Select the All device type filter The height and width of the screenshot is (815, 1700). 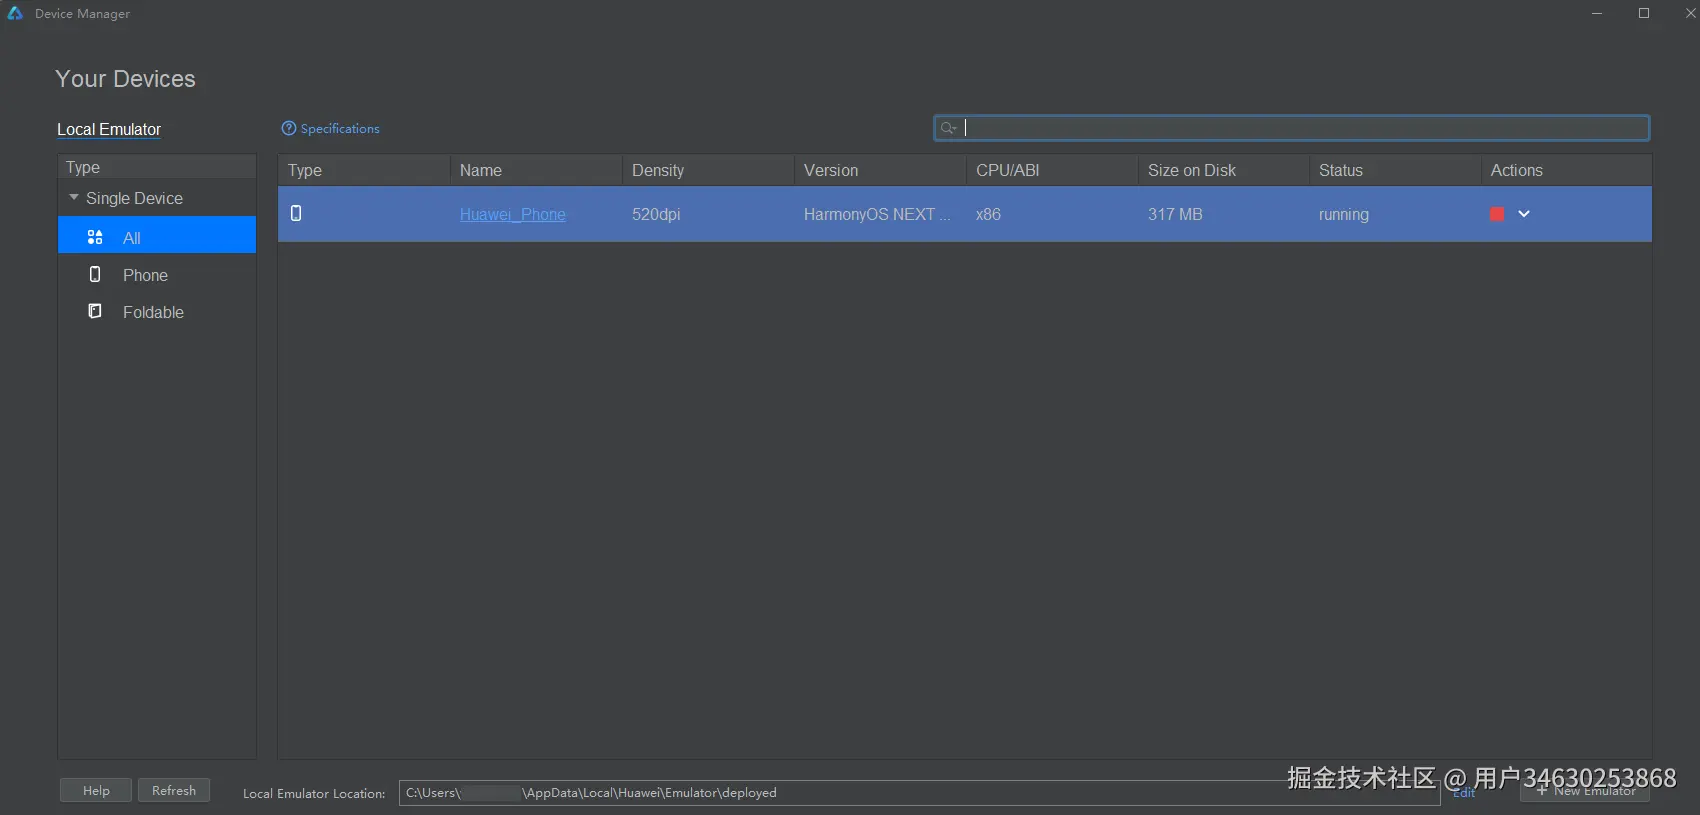[157, 235]
